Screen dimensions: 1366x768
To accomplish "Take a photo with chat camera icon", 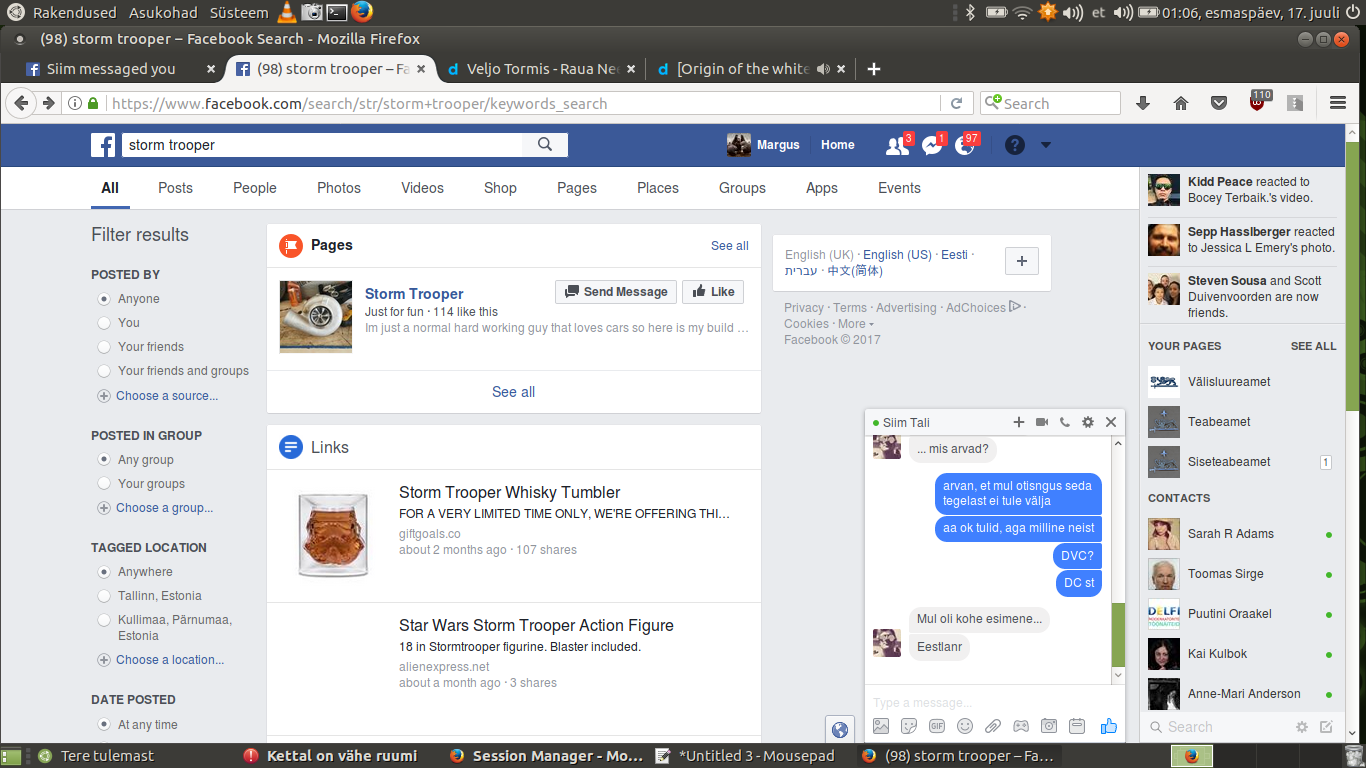I will coord(1049,727).
